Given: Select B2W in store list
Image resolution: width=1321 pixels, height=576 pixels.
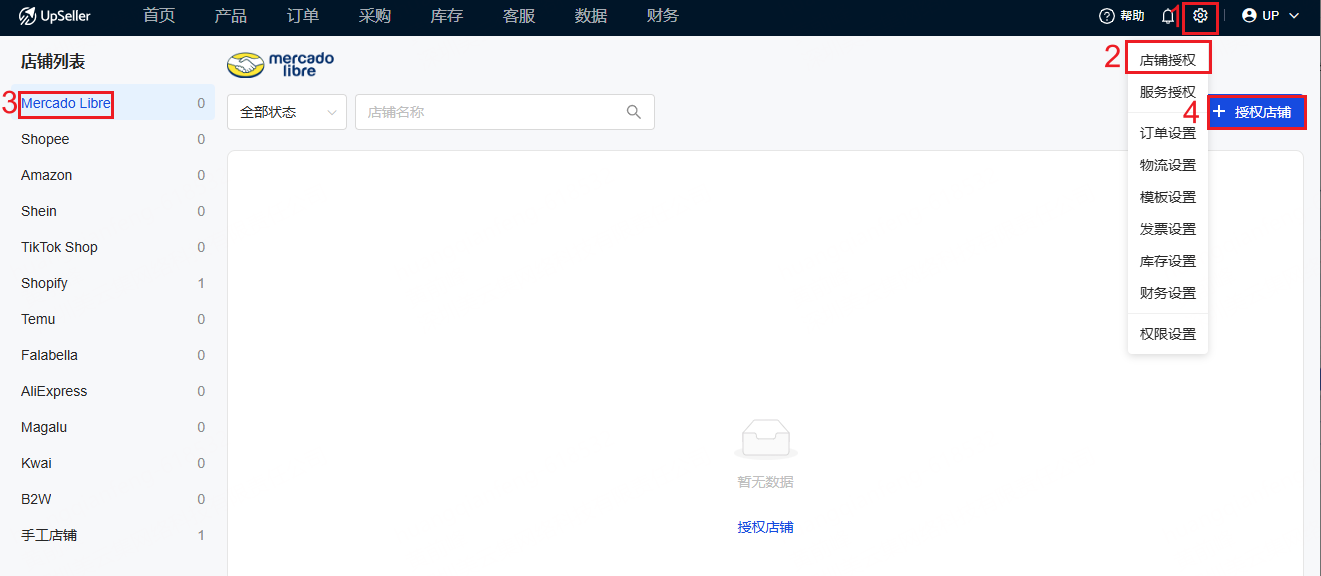Looking at the screenshot, I should click(x=107, y=499).
